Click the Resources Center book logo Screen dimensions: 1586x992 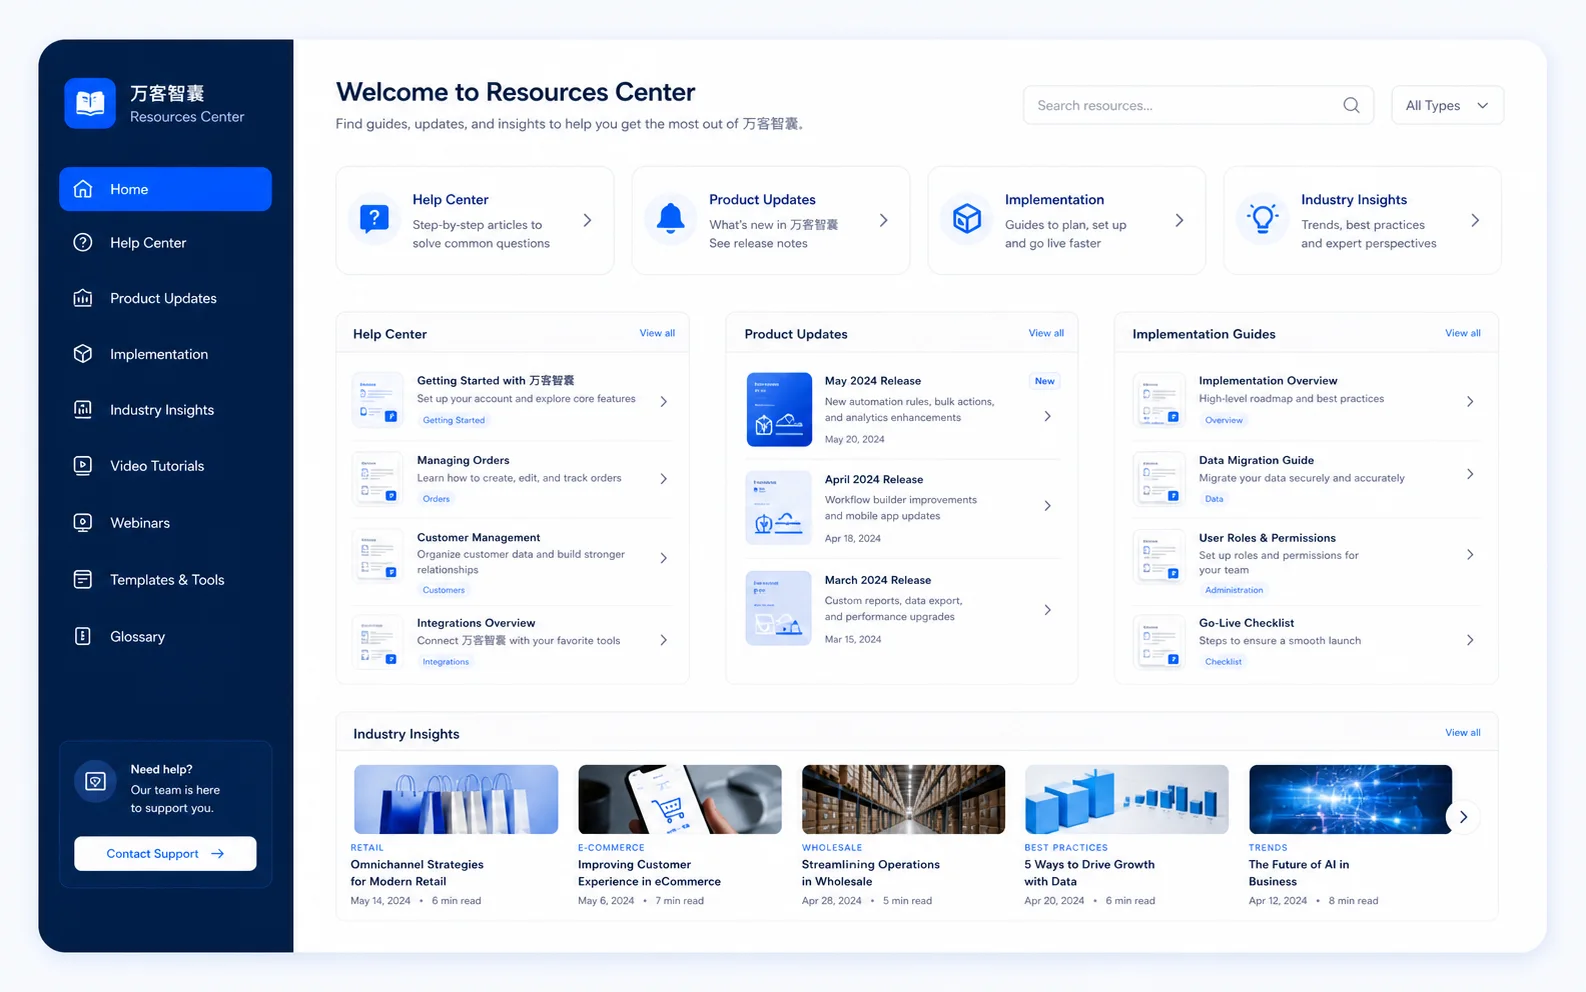click(x=90, y=103)
